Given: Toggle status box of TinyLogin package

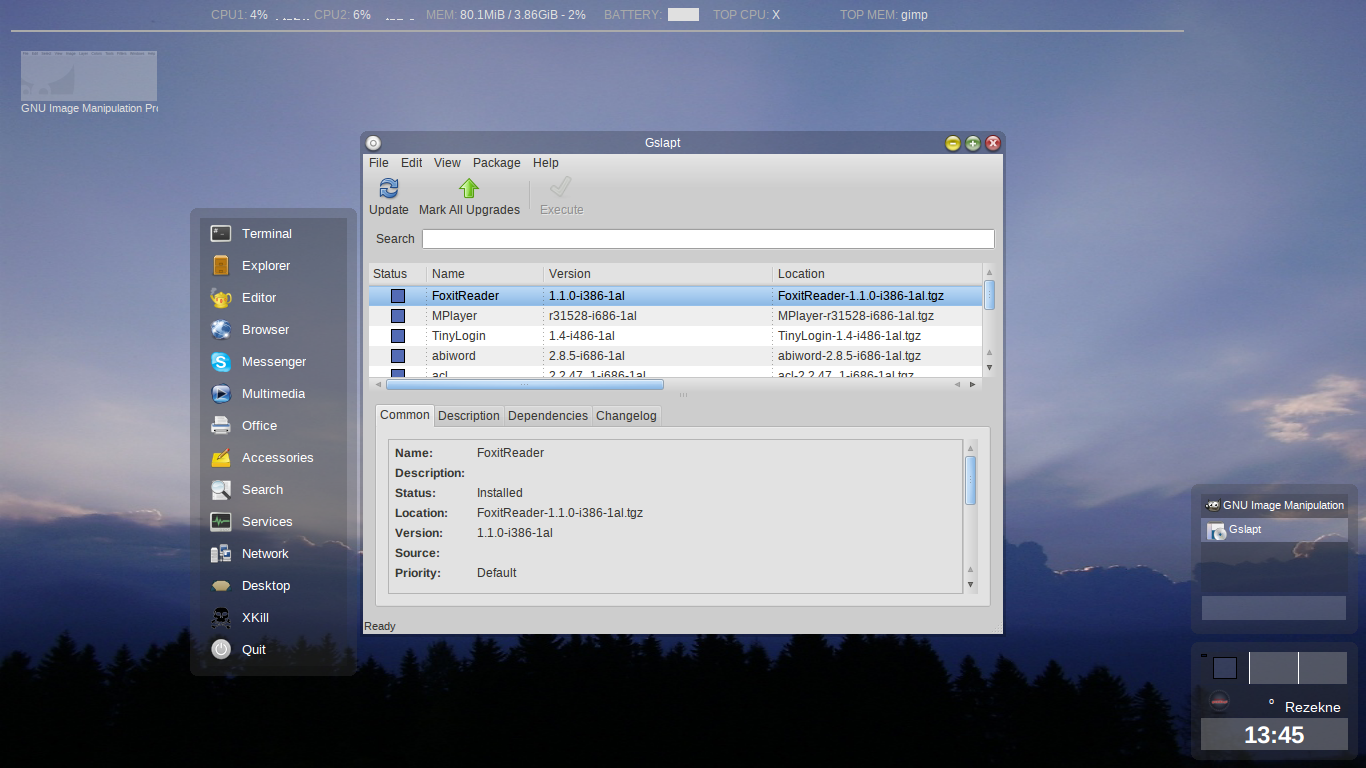Looking at the screenshot, I should click(x=398, y=336).
